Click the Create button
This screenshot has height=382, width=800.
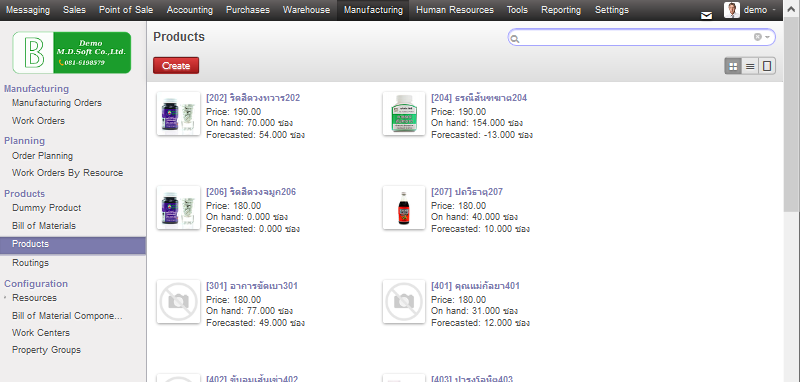point(176,65)
